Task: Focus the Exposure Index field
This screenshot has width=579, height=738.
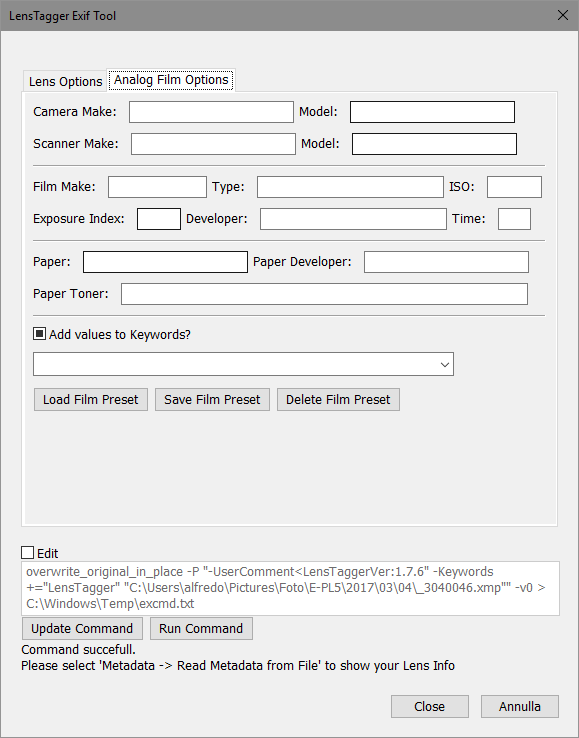Action: (x=159, y=219)
